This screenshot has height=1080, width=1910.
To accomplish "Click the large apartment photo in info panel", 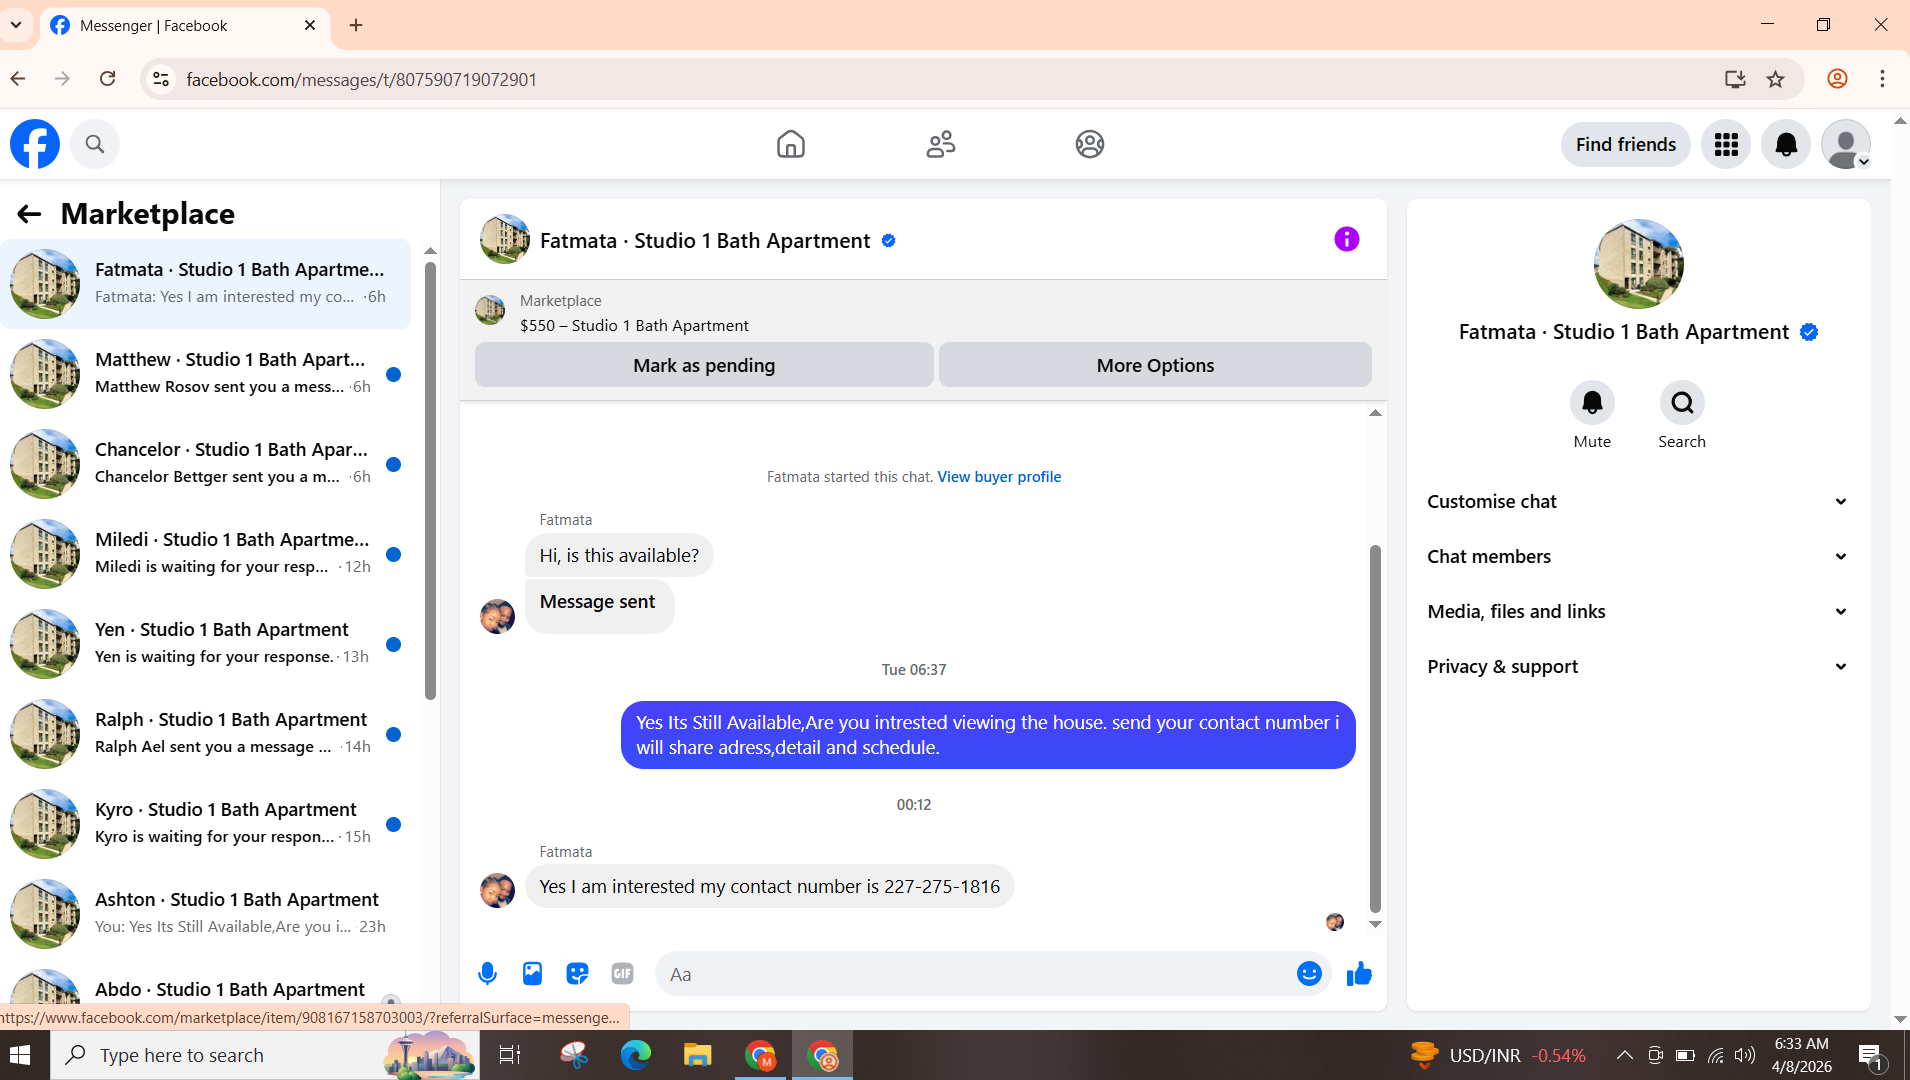I will [x=1638, y=264].
